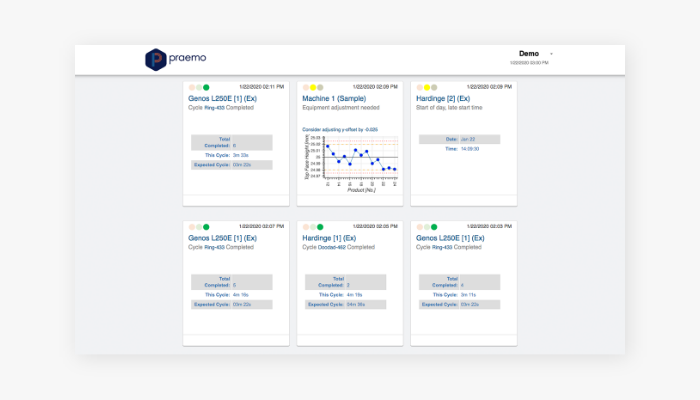
Task: Click the '04m 36s' Expected Cycle value
Action: (x=356, y=304)
